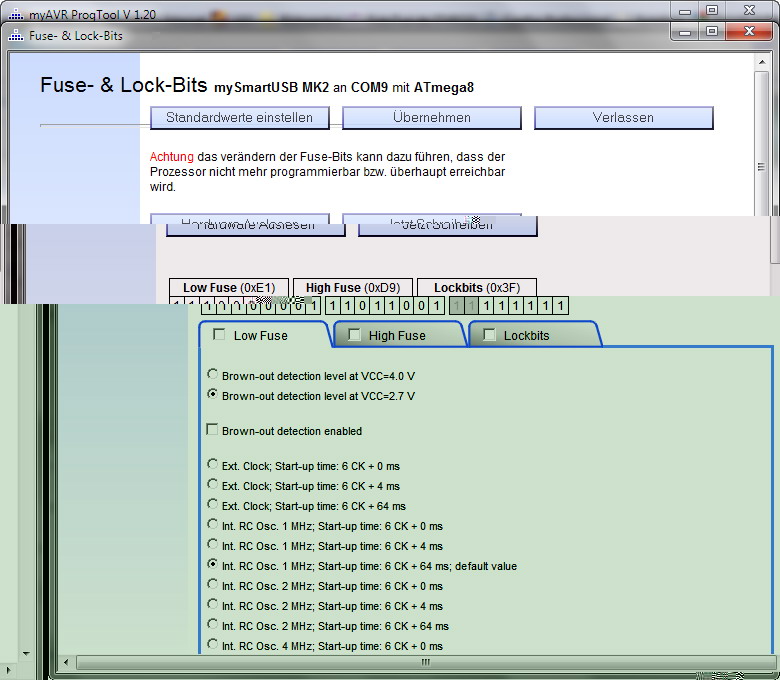
Task: Tick the checkbox in the High Fuse tab
Action: pos(354,335)
